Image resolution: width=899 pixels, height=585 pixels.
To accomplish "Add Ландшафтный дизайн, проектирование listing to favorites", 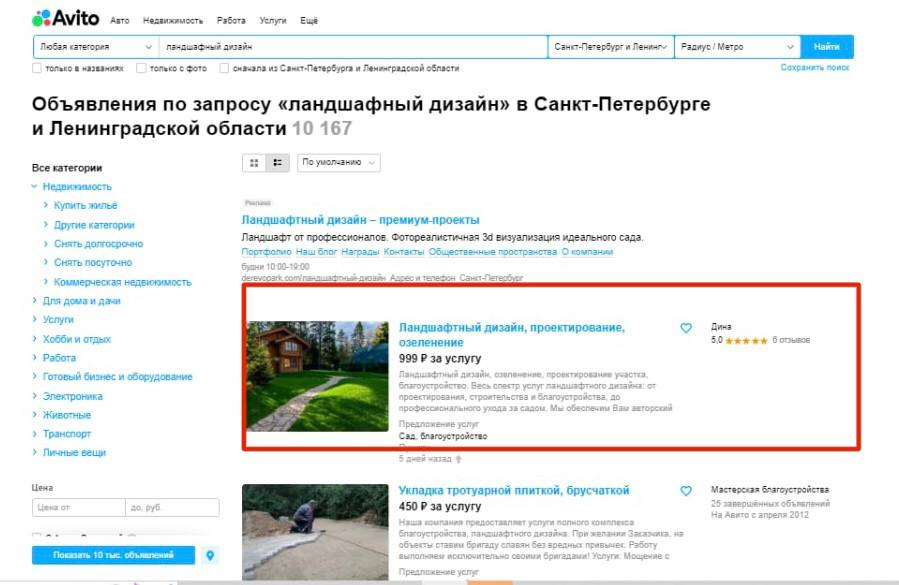I will click(686, 328).
